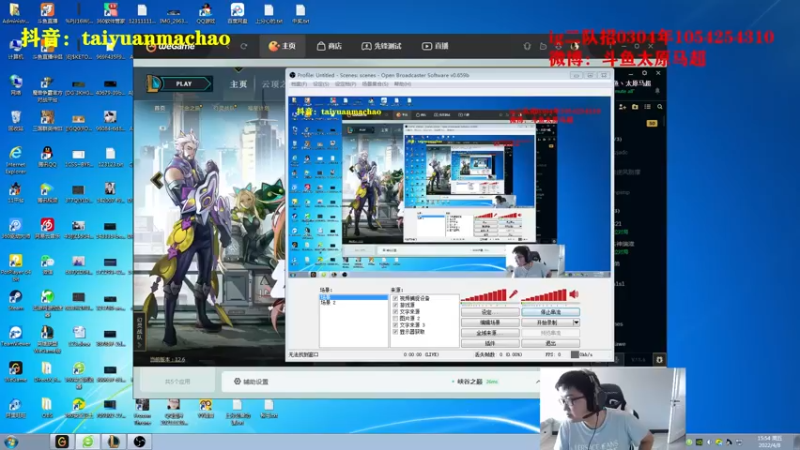Open WeGame 主页 tab
This screenshot has width=800, height=450.
[x=282, y=46]
